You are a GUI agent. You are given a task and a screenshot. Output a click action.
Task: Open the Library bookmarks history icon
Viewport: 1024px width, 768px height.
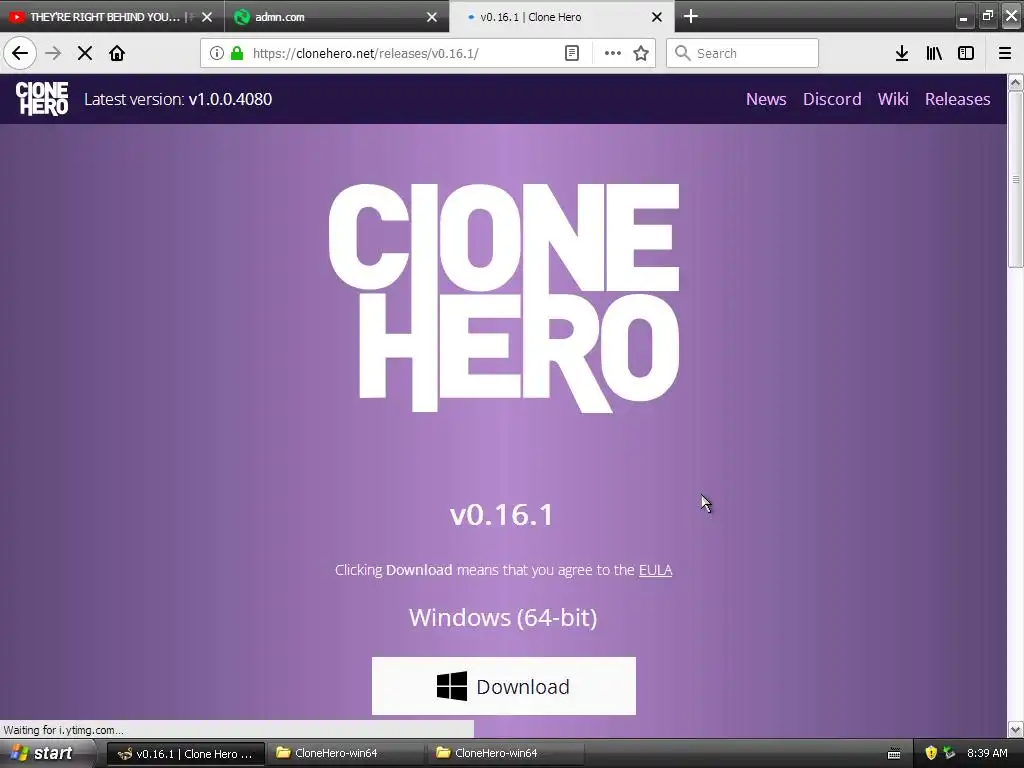(x=934, y=53)
